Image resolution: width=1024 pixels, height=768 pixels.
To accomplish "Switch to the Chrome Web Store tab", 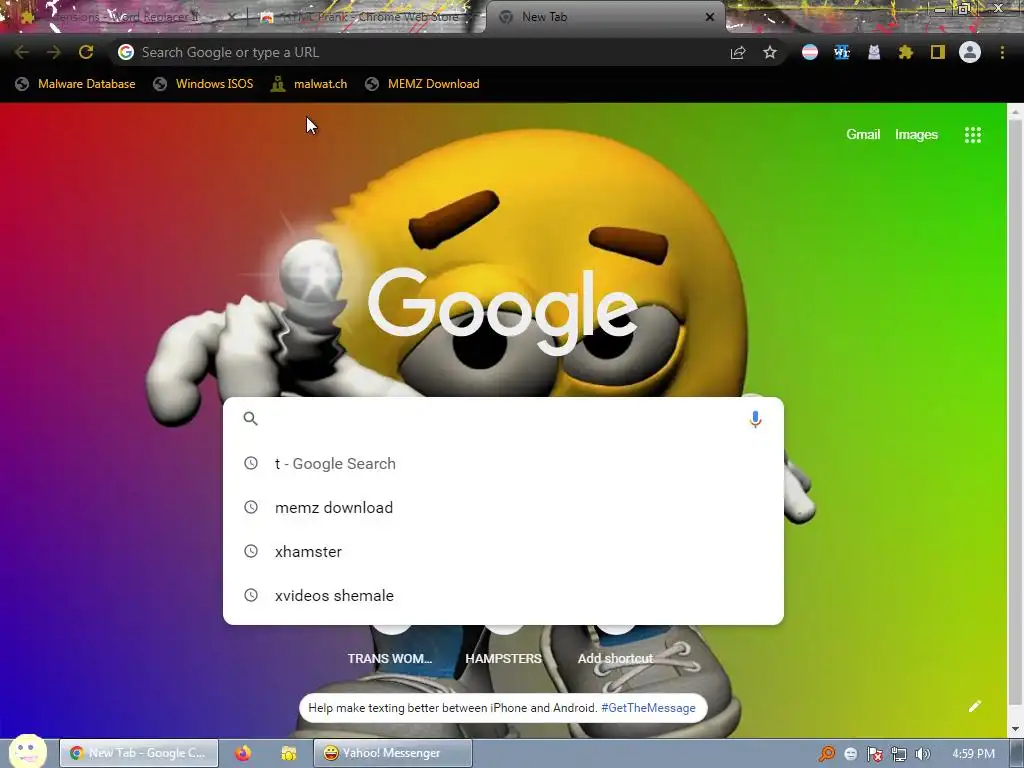I will (366, 17).
